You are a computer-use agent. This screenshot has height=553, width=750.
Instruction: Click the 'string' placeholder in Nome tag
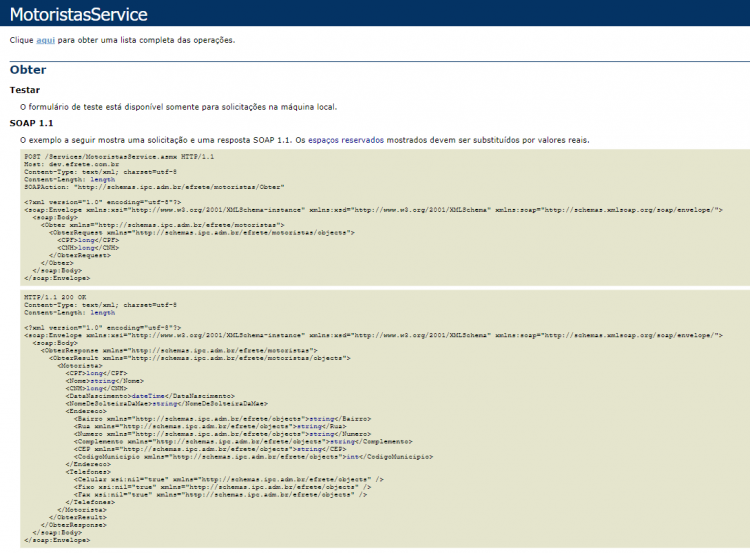103,381
